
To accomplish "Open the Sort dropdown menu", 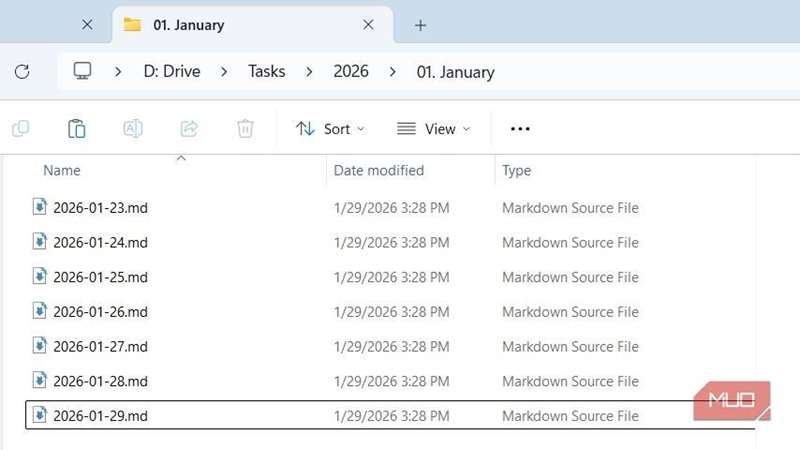I will (x=330, y=129).
